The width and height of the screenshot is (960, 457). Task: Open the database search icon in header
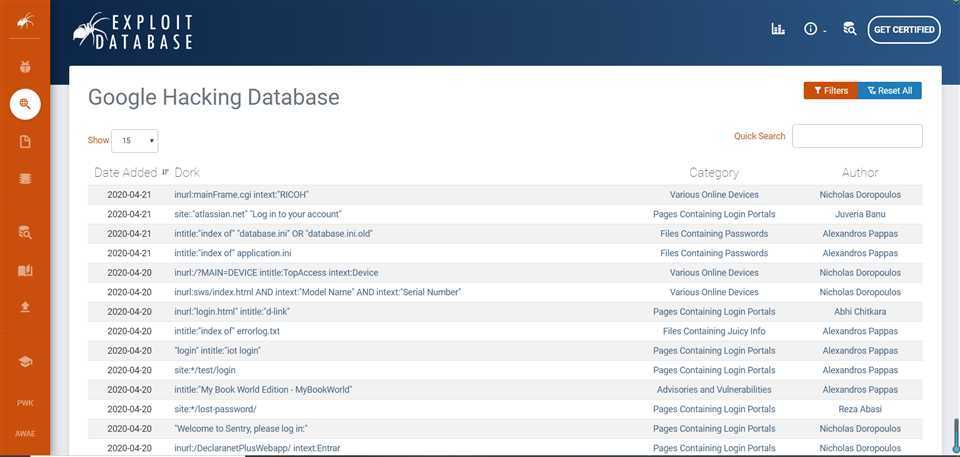point(849,29)
